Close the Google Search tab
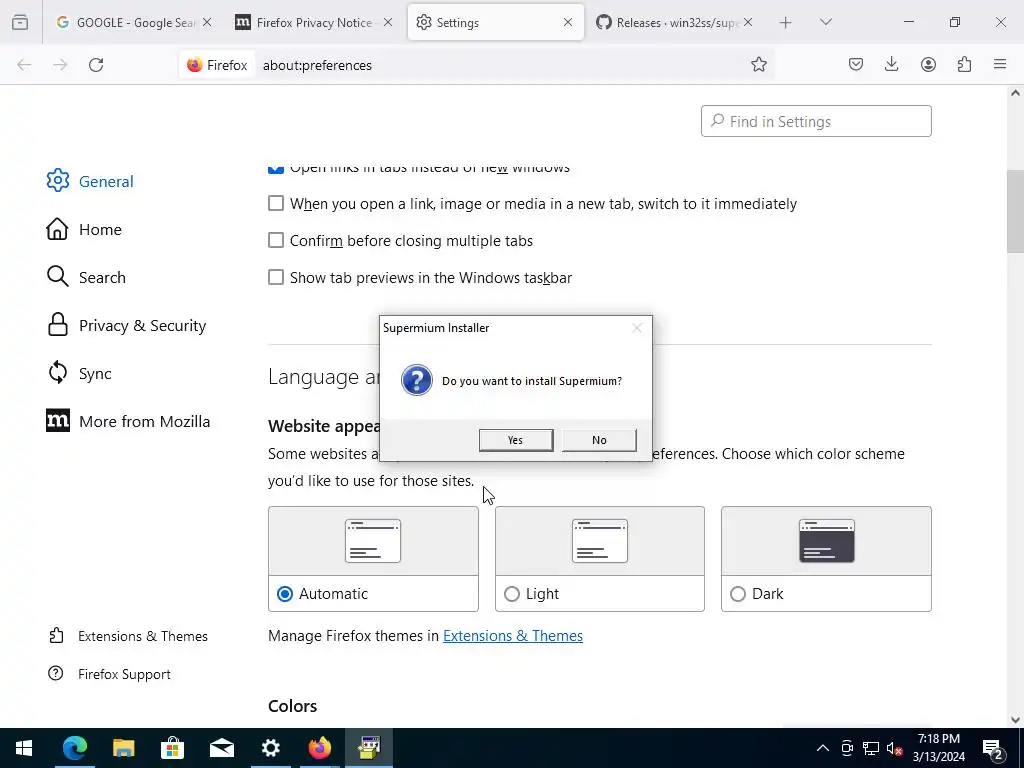 coord(207,22)
